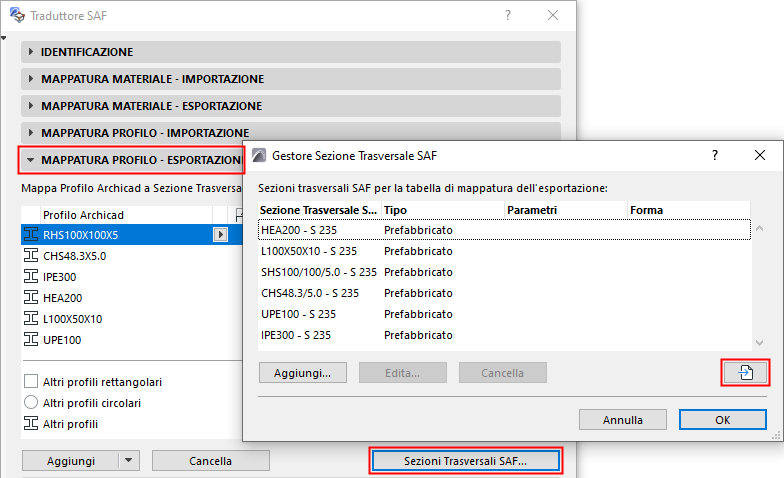This screenshot has width=784, height=478.
Task: Click the profile icon beside IPE300
Action: [x=31, y=276]
